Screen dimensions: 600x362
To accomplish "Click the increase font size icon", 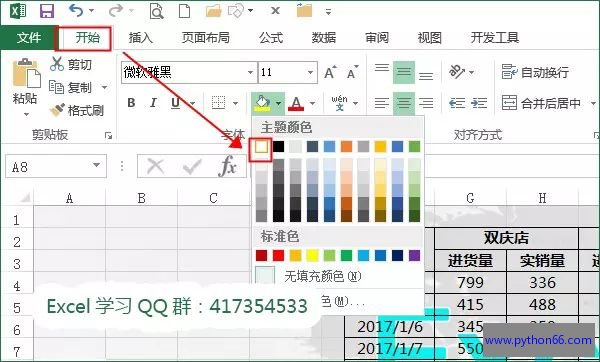I will (x=330, y=72).
